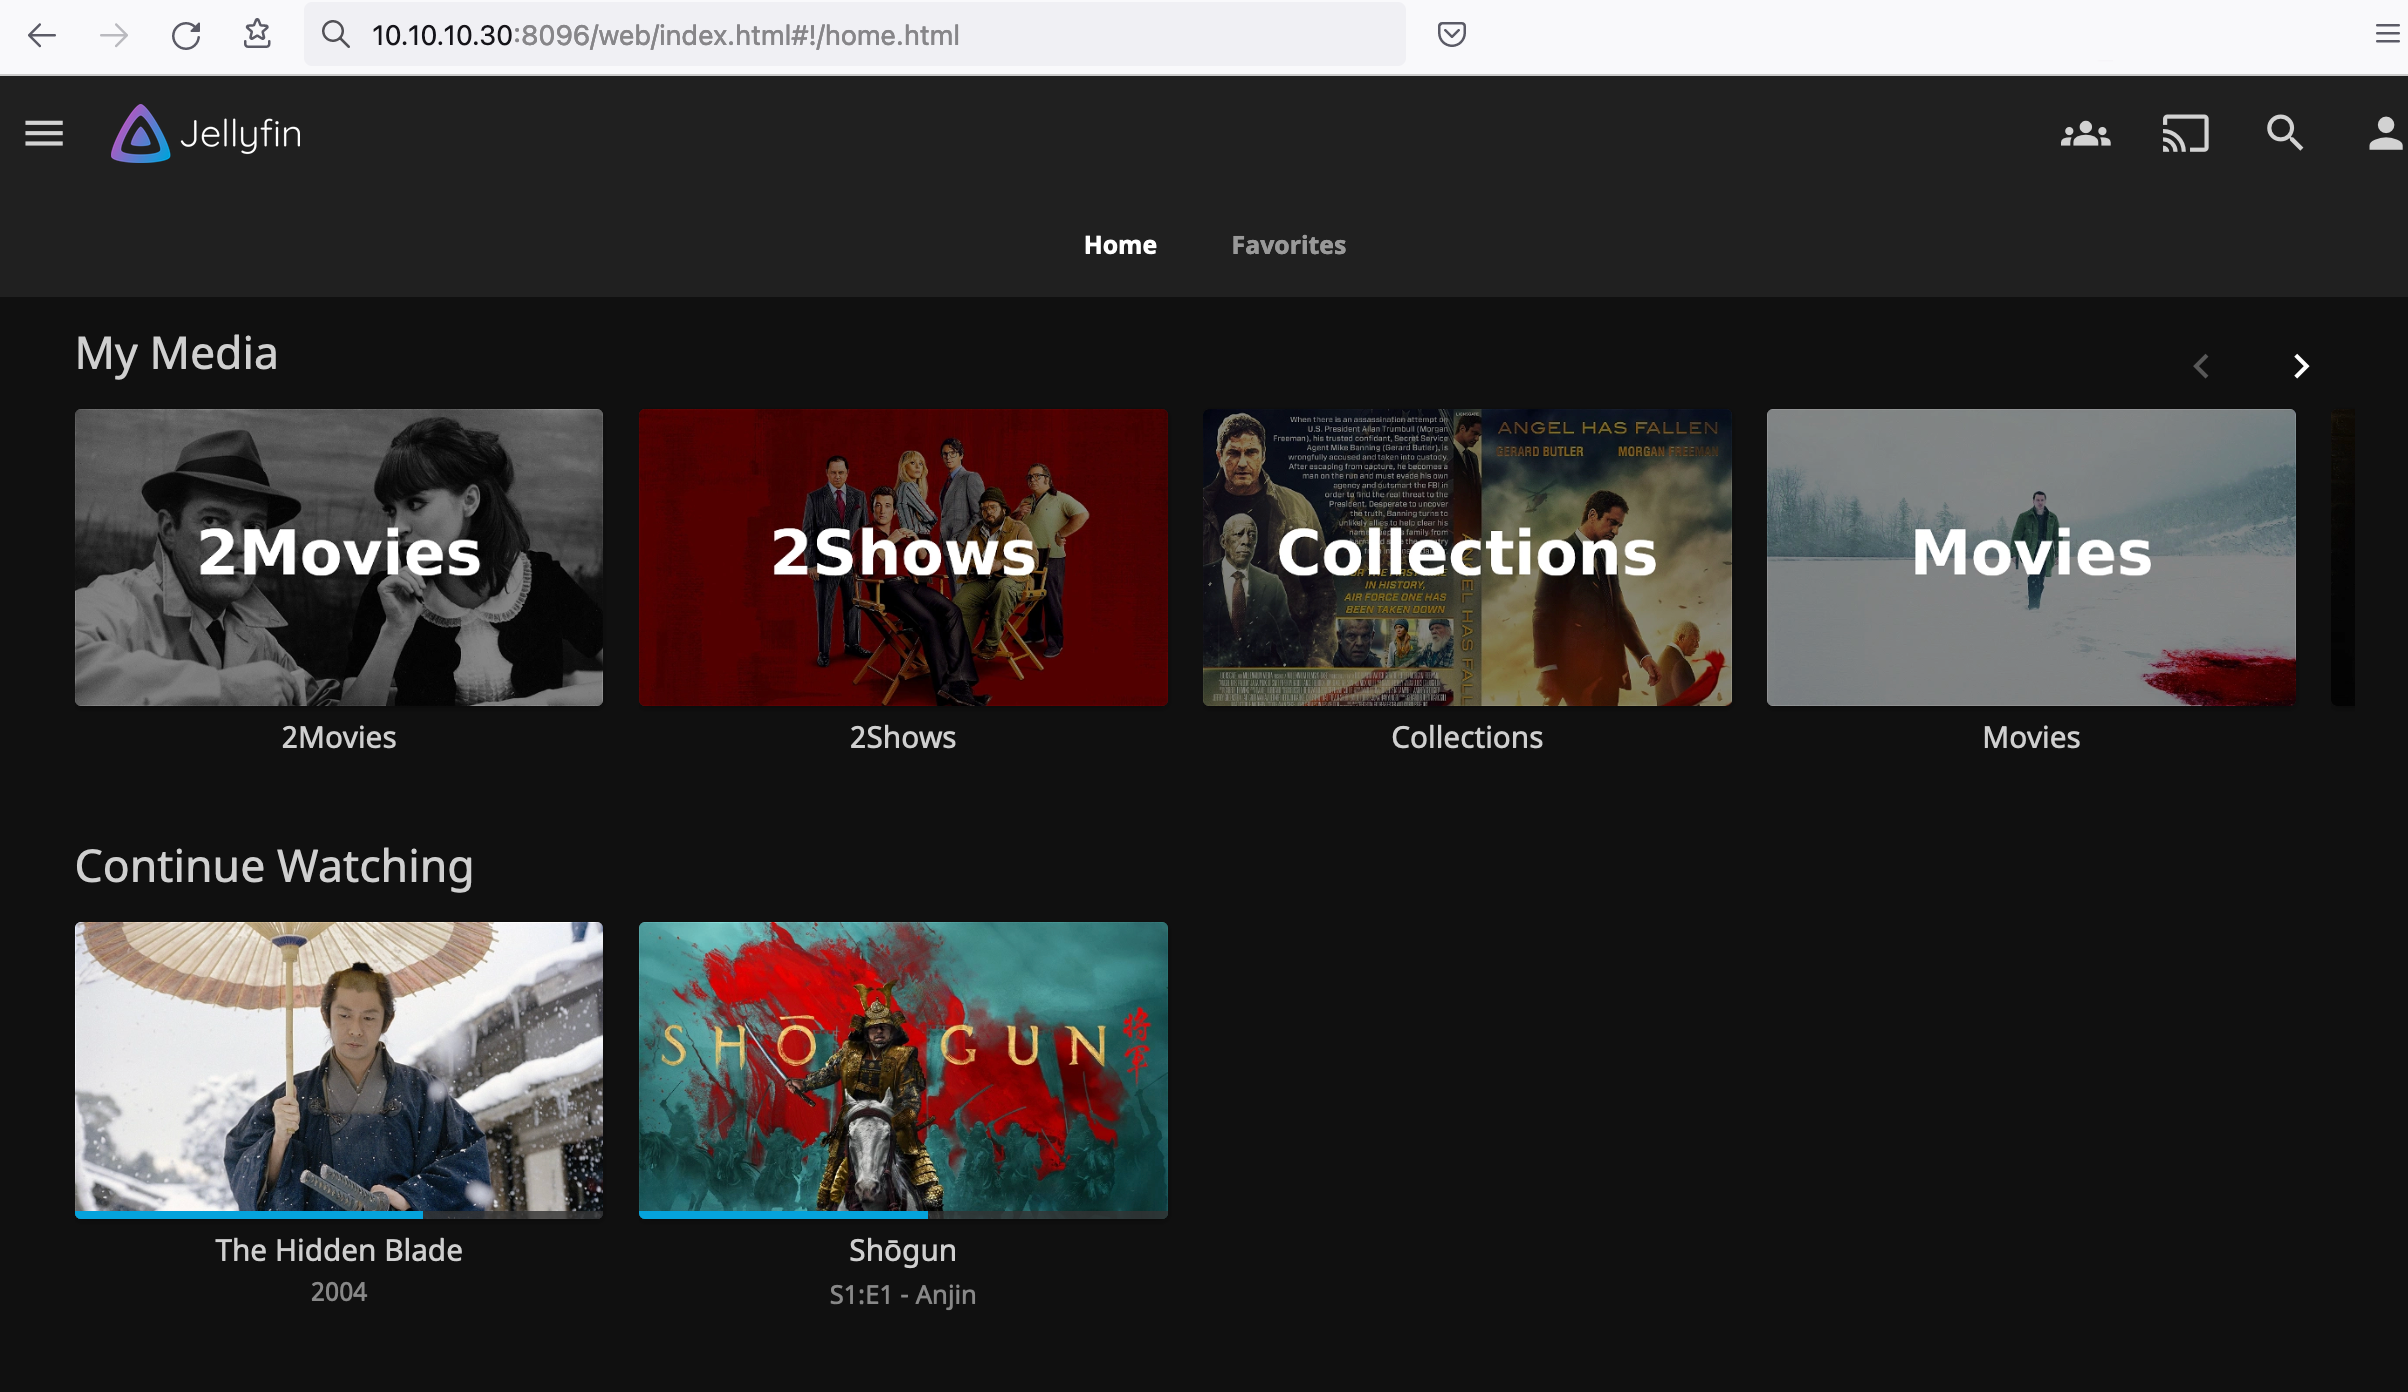Switch to the Favorites tab
The width and height of the screenshot is (2408, 1392).
[1288, 245]
